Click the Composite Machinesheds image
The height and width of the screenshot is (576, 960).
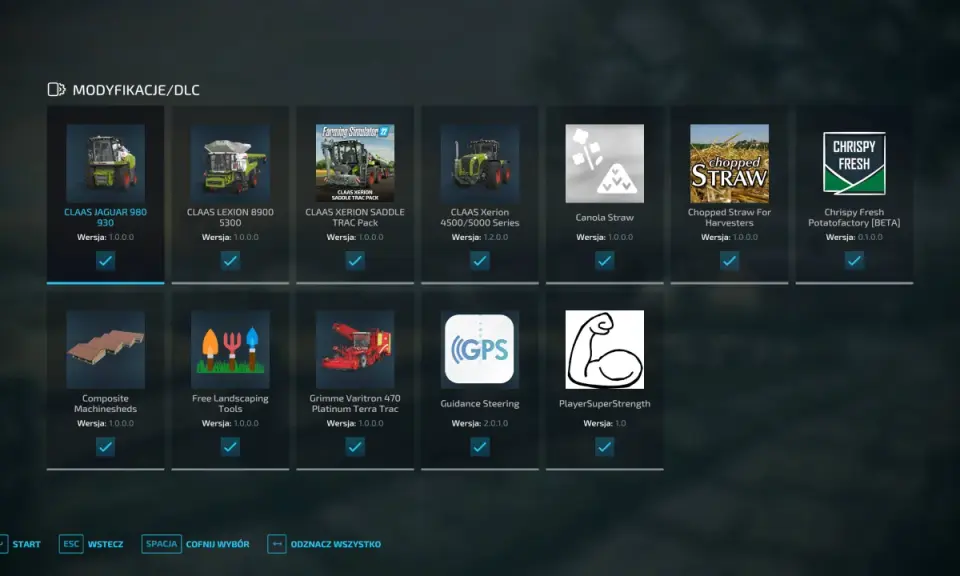(105, 350)
